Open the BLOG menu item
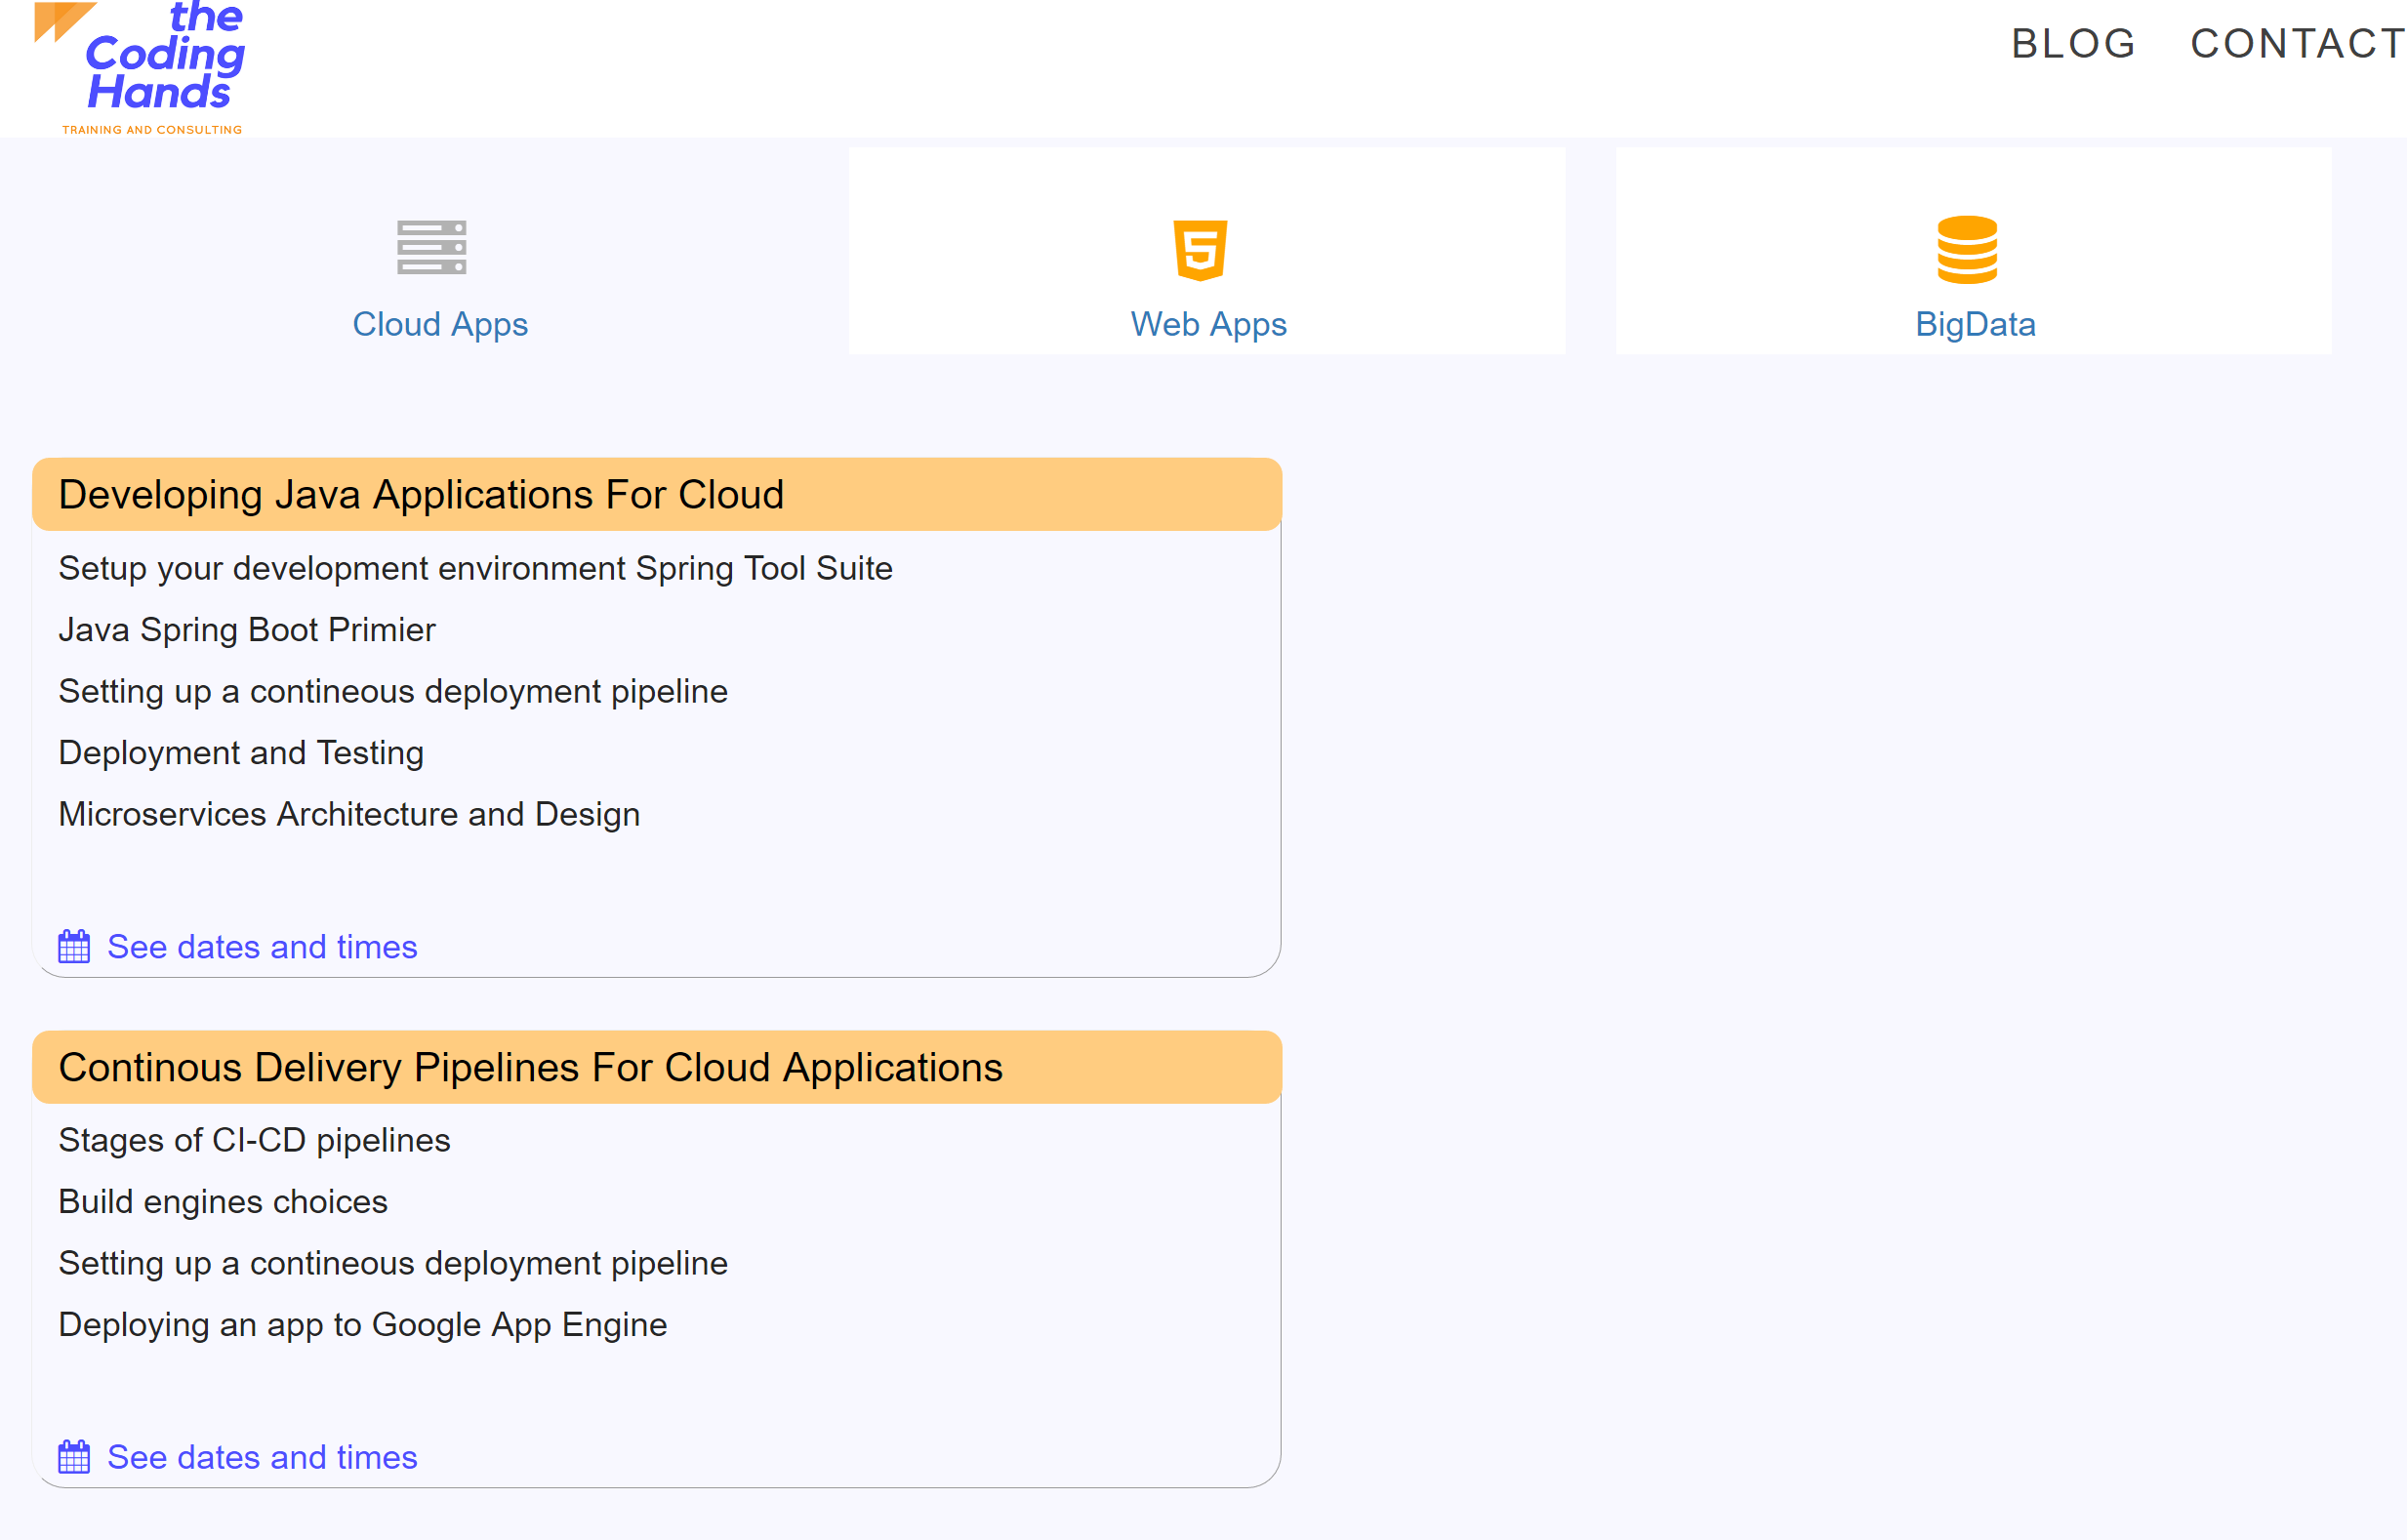Screen dimensions: 2407x1540 (2072, 44)
